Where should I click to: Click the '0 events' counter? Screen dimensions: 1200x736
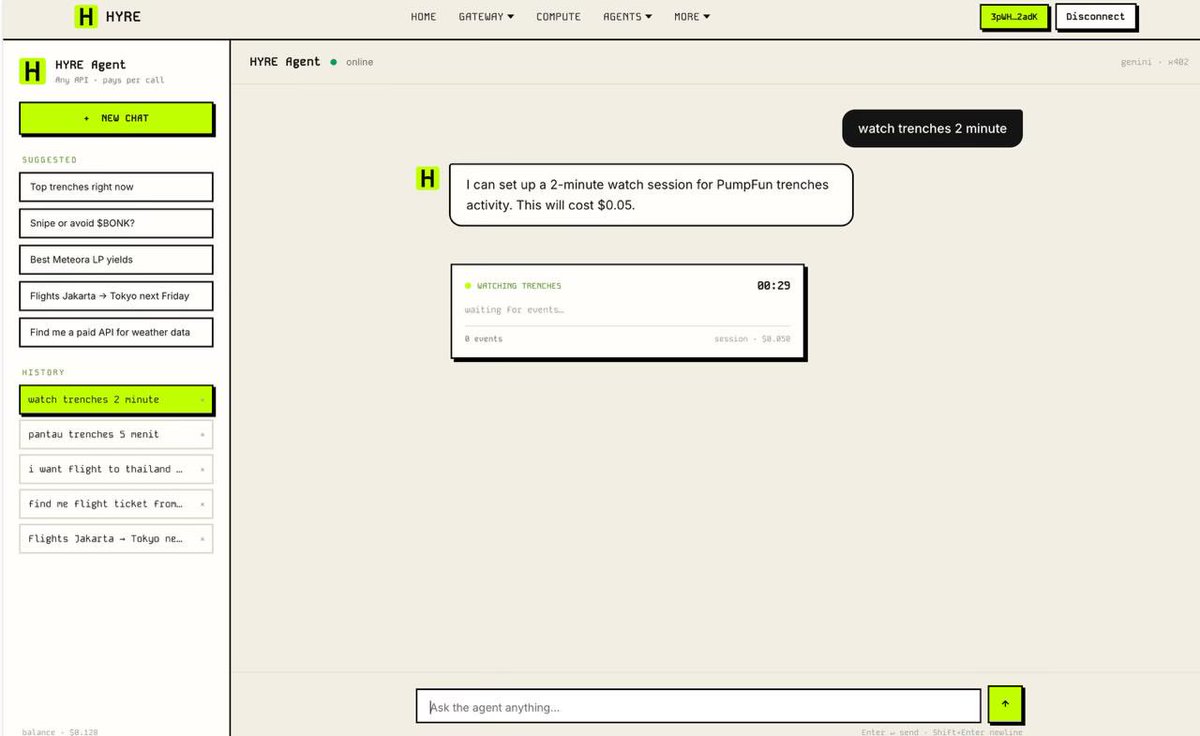tap(484, 339)
